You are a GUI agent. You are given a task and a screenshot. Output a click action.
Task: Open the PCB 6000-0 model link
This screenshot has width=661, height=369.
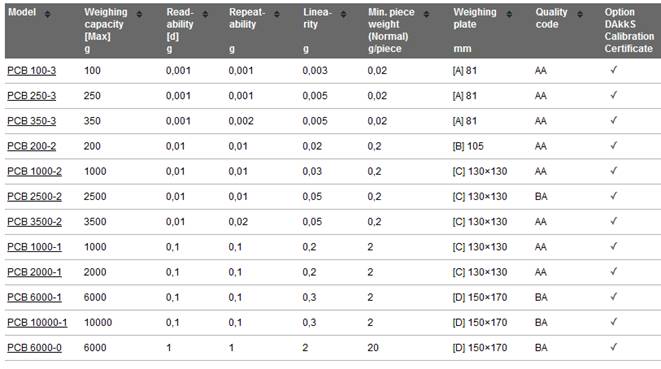point(35,348)
